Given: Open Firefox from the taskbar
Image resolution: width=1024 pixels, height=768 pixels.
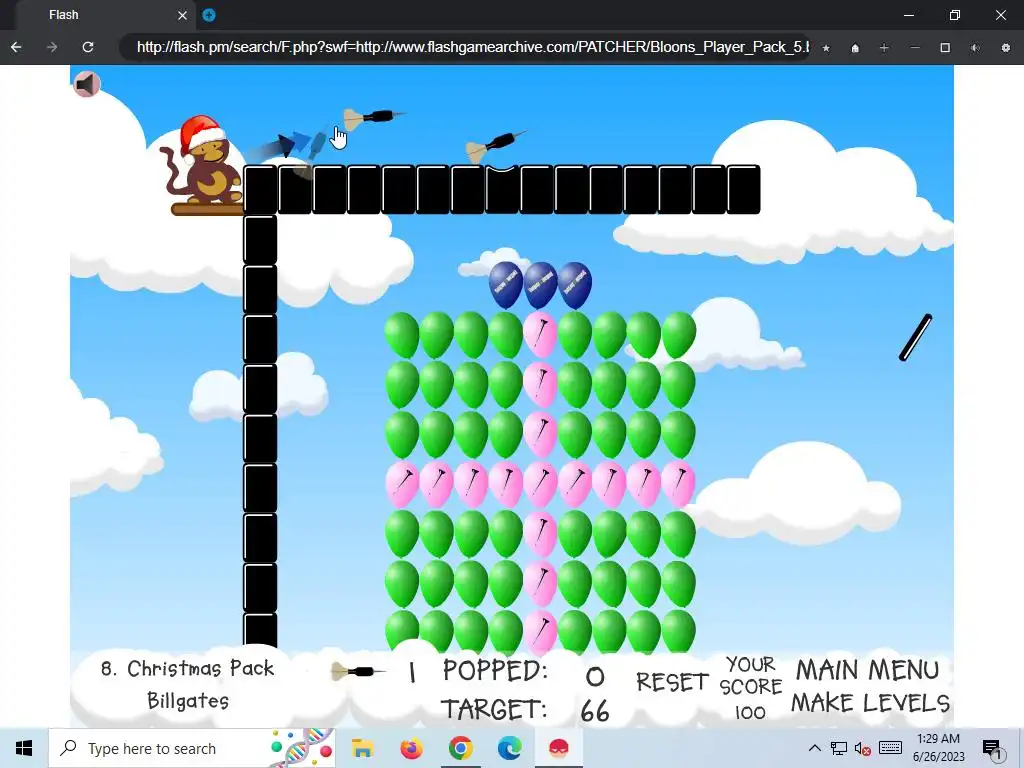Looking at the screenshot, I should point(411,748).
